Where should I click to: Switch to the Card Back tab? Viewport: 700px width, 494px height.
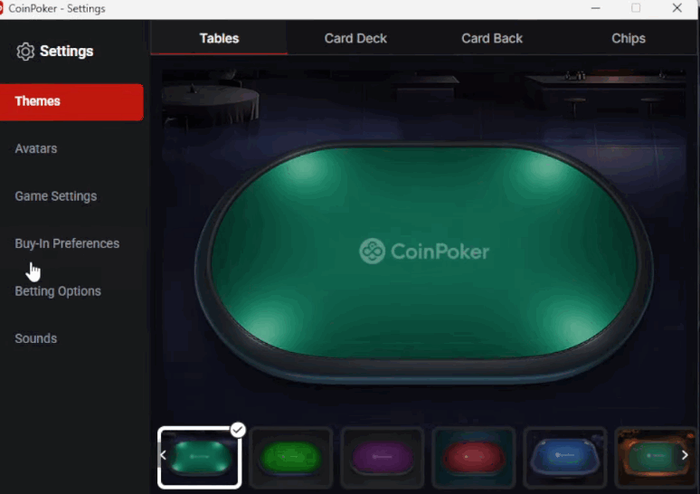coord(492,38)
